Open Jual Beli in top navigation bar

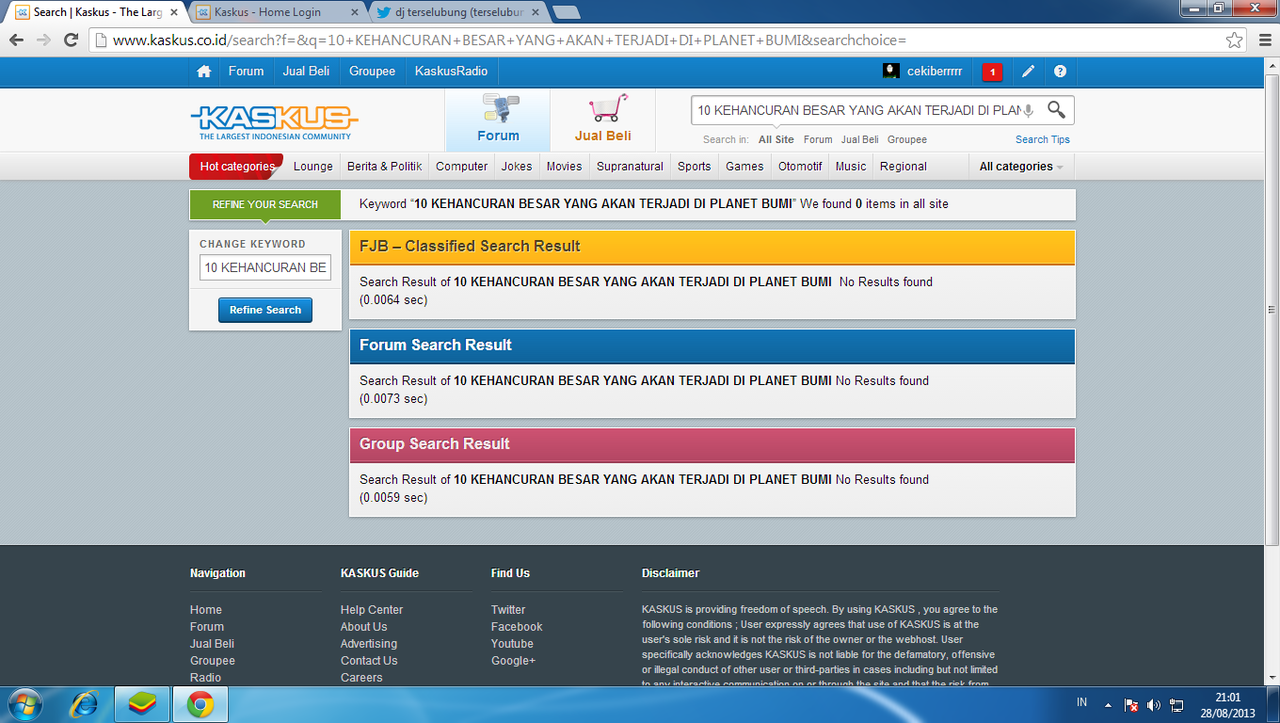(x=307, y=71)
